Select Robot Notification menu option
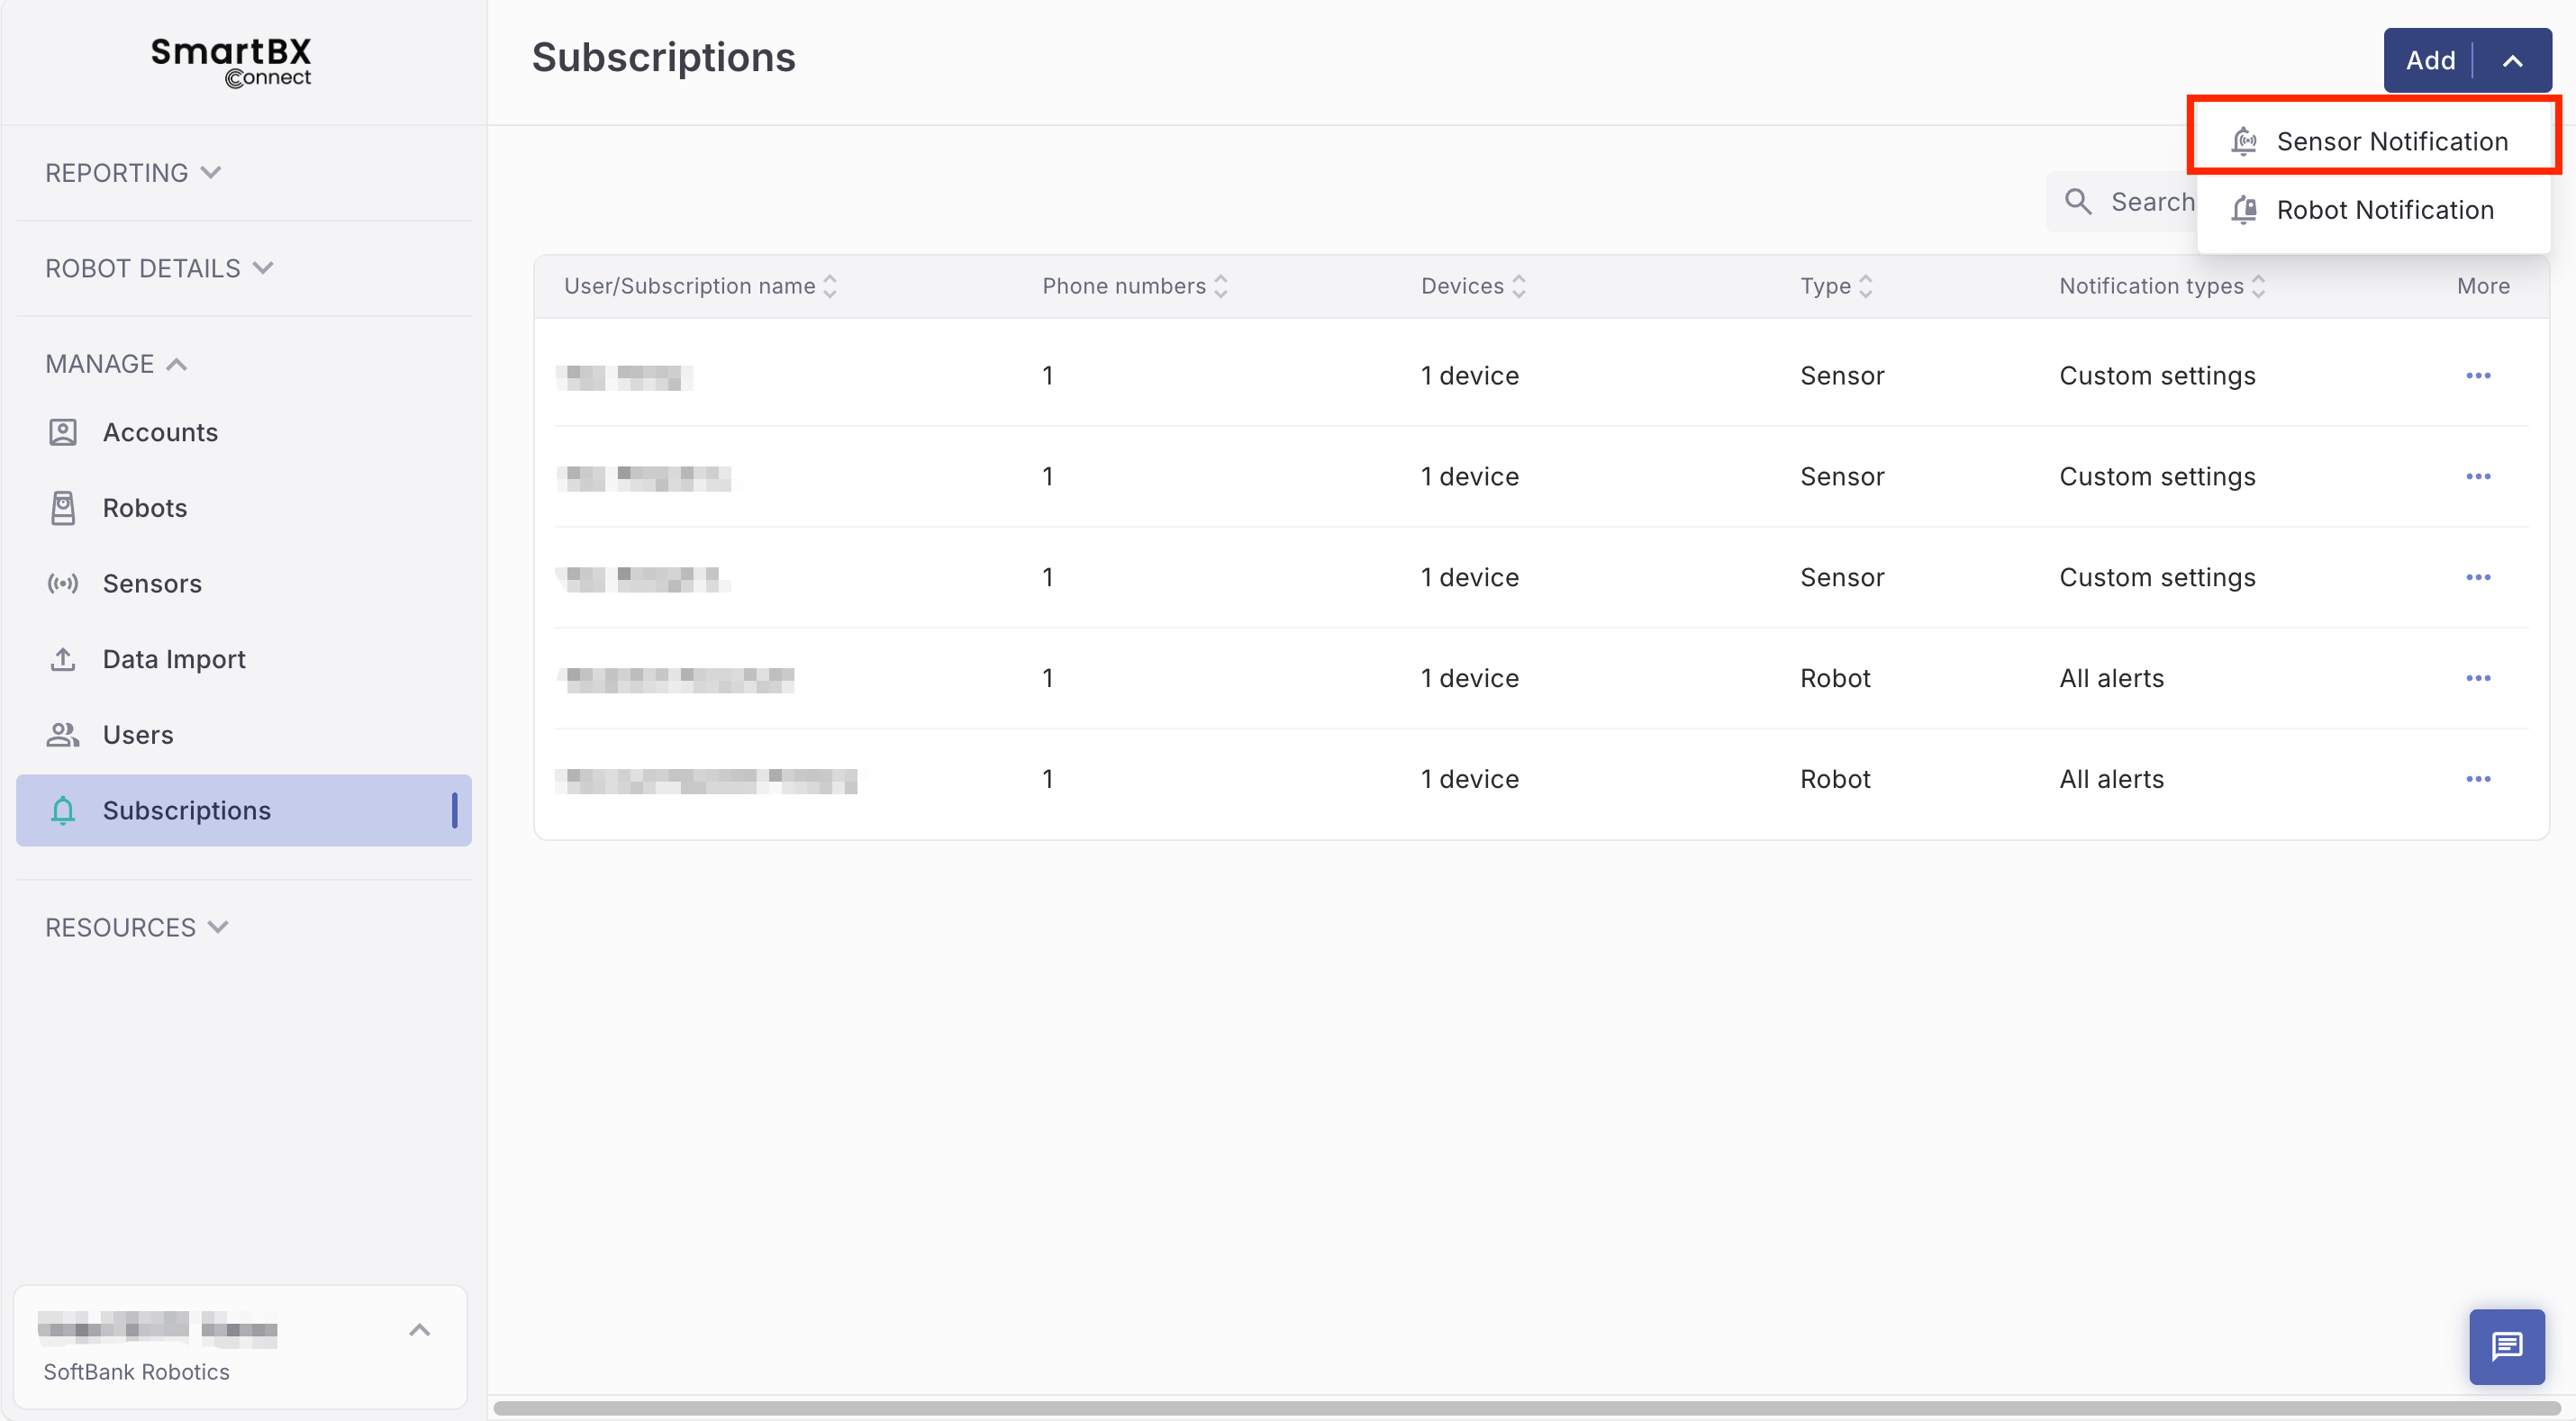This screenshot has width=2576, height=1421. (x=2384, y=210)
